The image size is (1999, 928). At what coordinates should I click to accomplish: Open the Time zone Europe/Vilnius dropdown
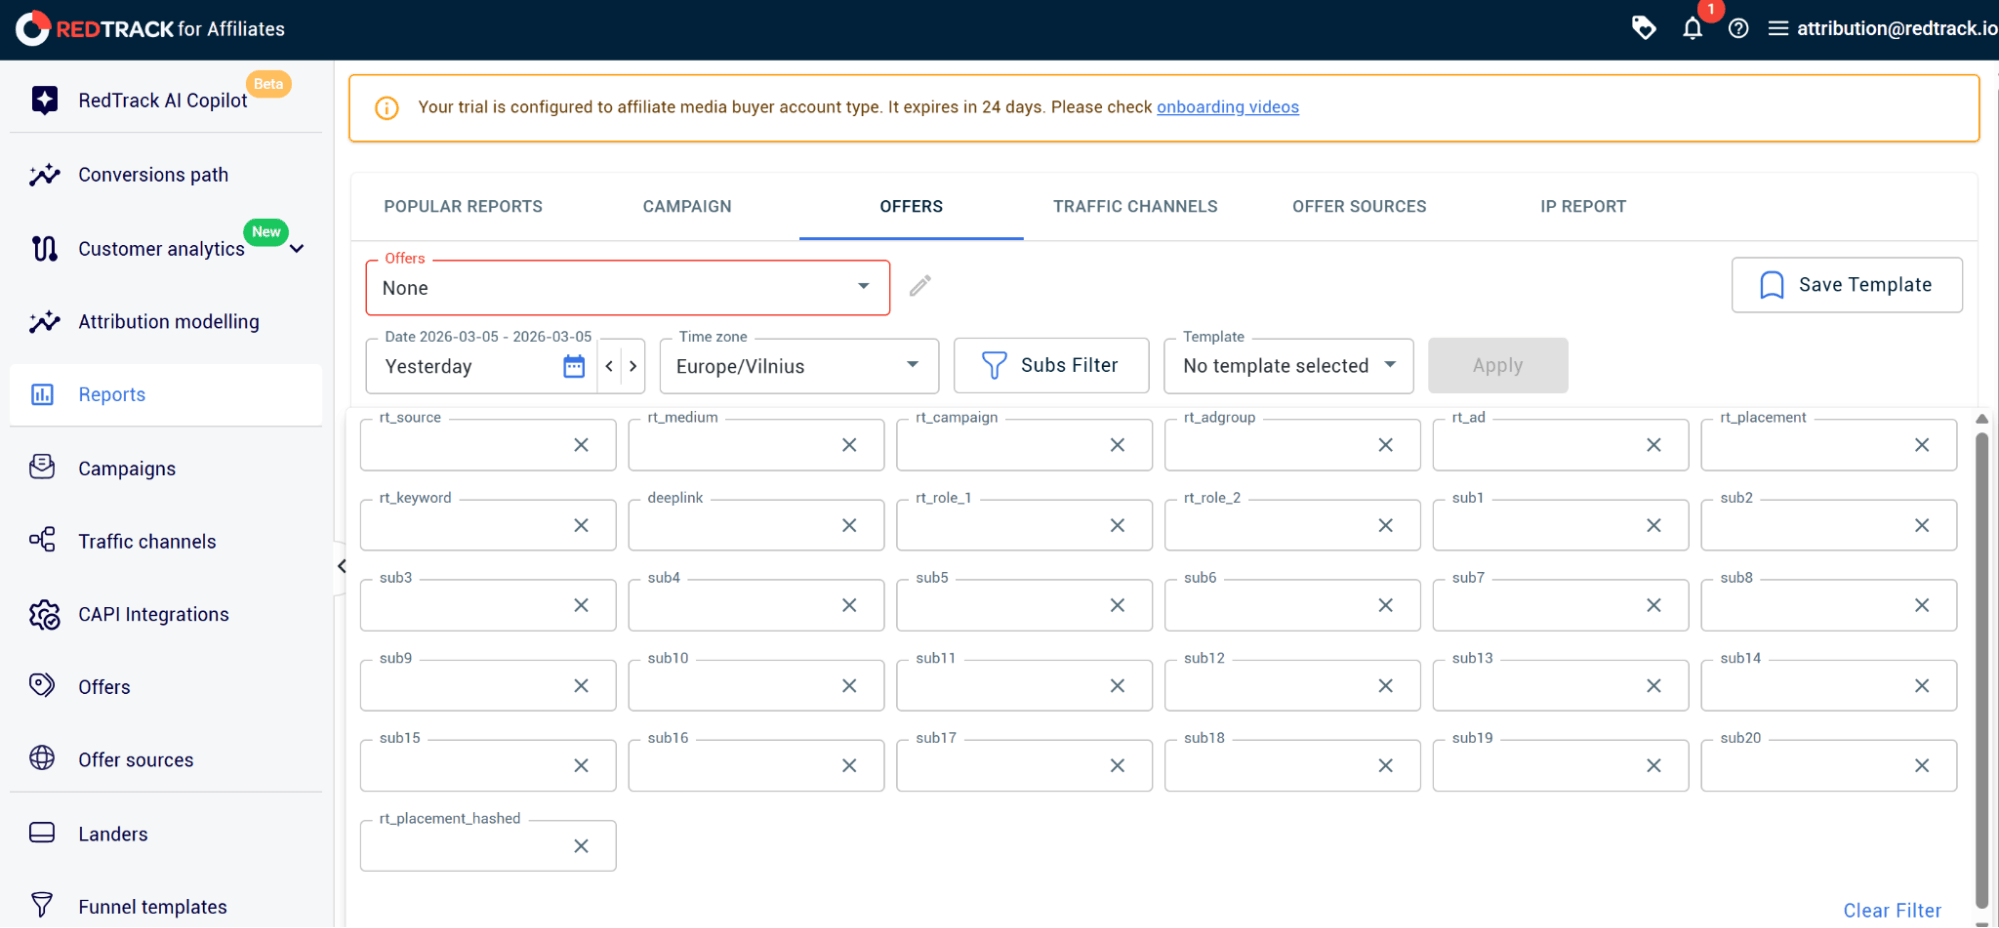(799, 366)
